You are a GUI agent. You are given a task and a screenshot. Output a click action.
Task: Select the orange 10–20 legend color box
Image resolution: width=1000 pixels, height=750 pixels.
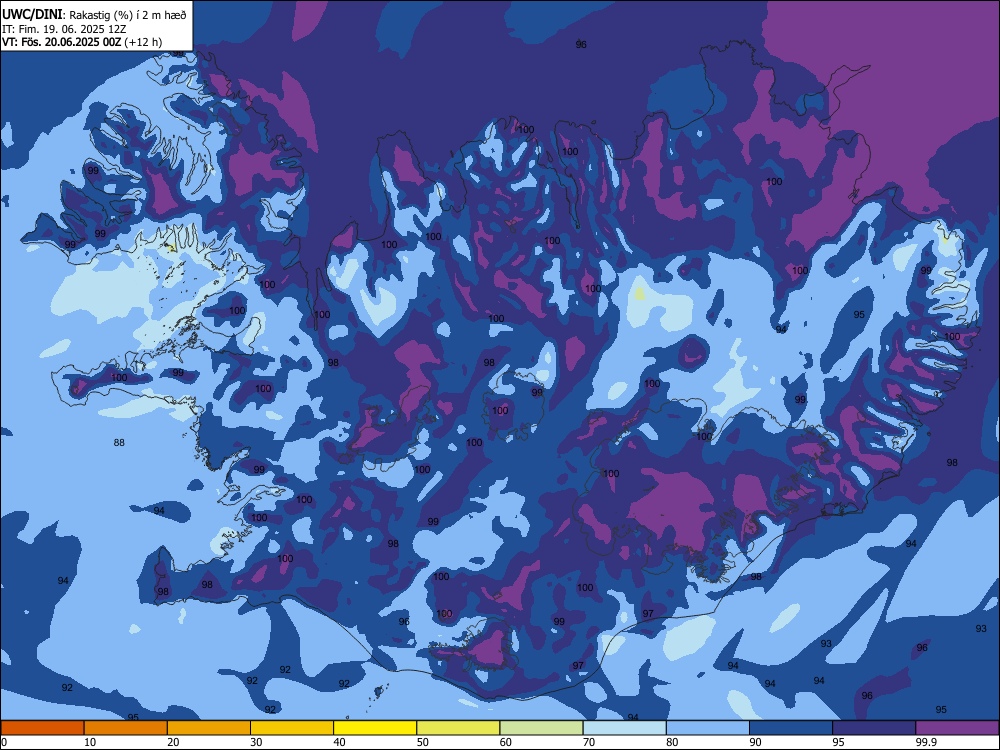[x=126, y=728]
